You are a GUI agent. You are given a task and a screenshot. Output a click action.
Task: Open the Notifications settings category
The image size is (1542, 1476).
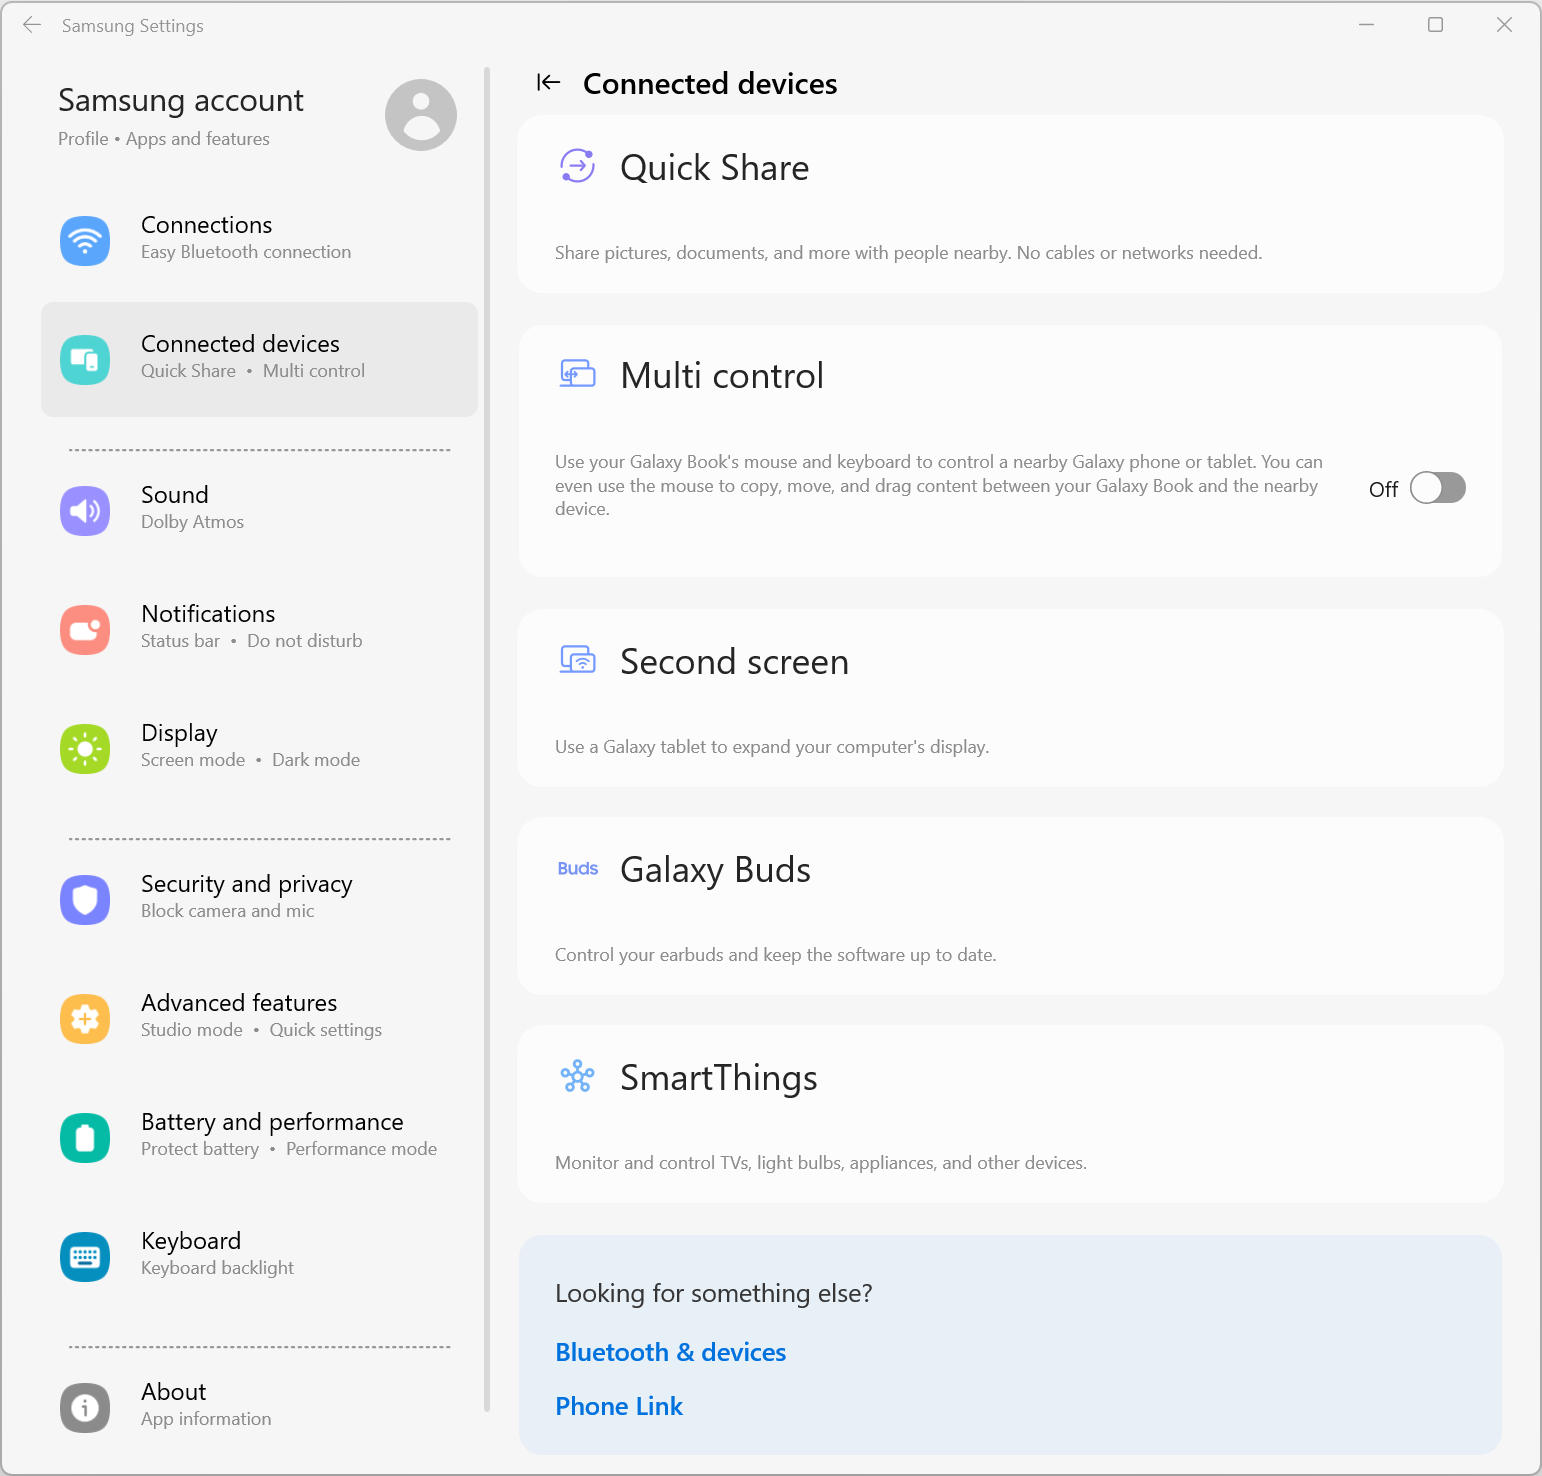[260, 630]
